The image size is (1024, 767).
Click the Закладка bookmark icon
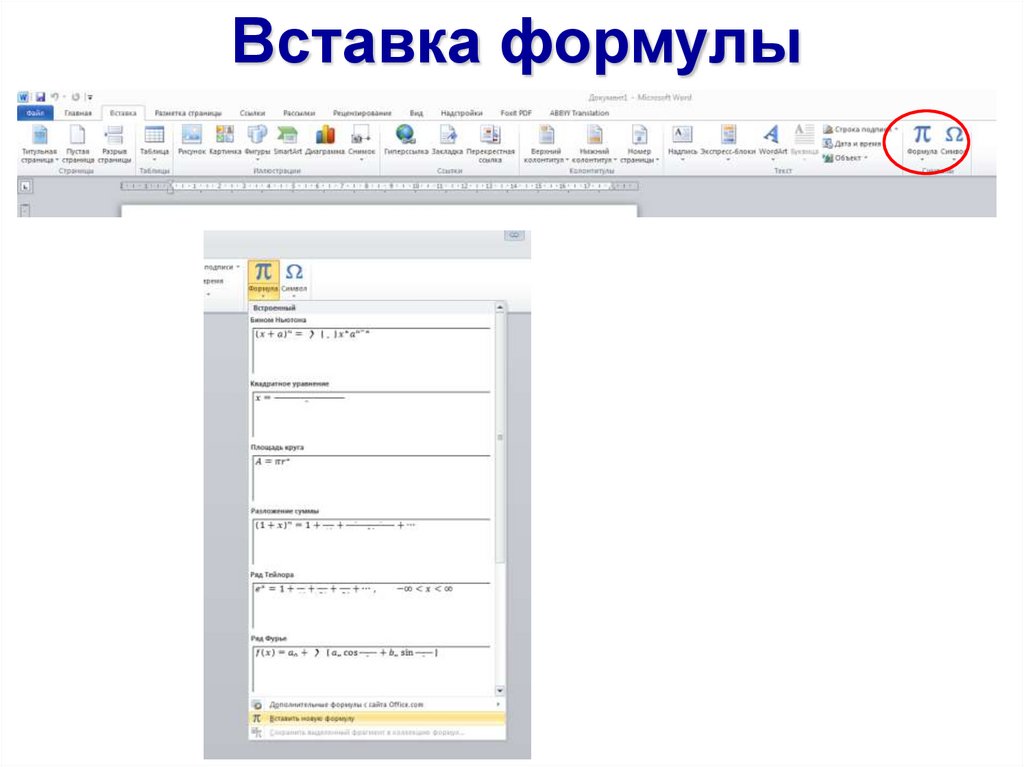[447, 135]
